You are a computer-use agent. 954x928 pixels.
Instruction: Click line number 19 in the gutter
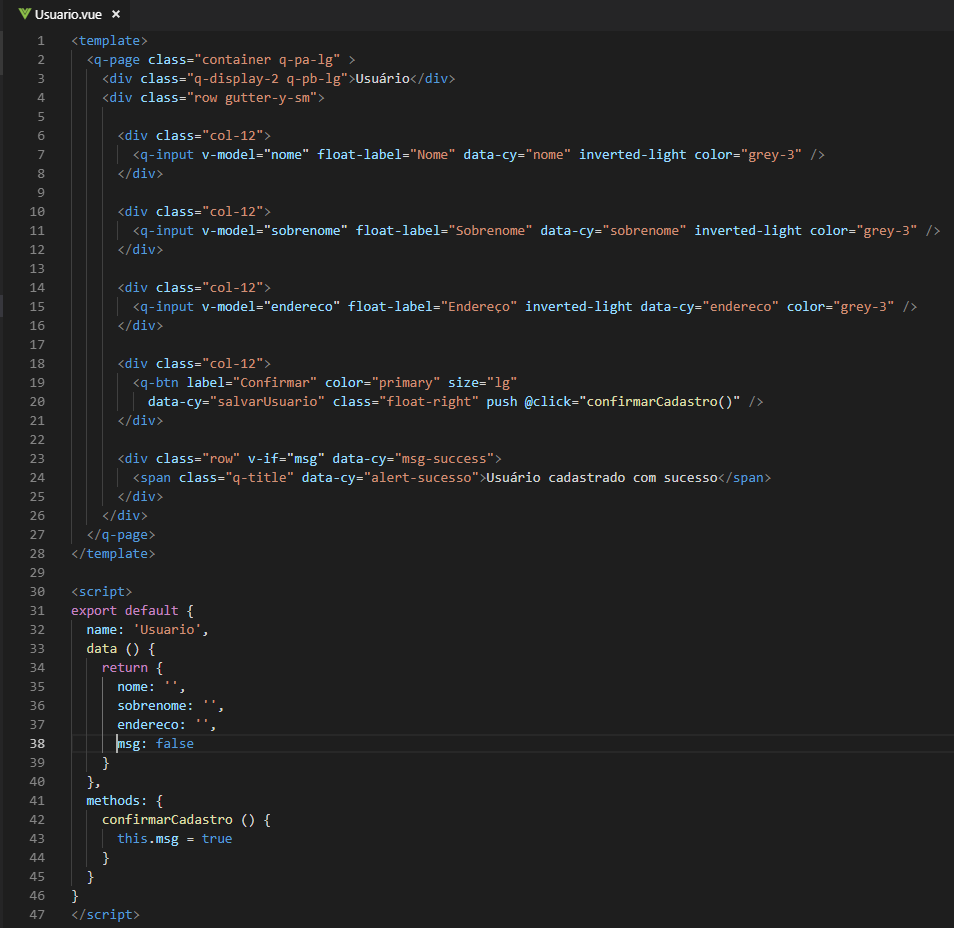click(37, 382)
